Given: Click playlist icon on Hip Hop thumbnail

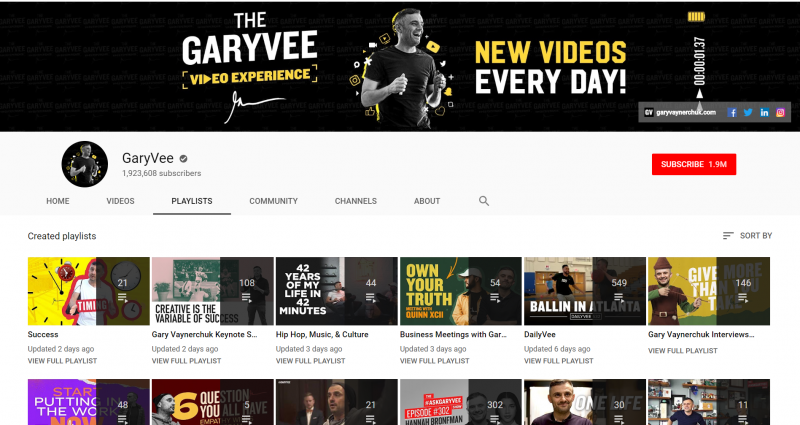Looking at the screenshot, I should [370, 297].
